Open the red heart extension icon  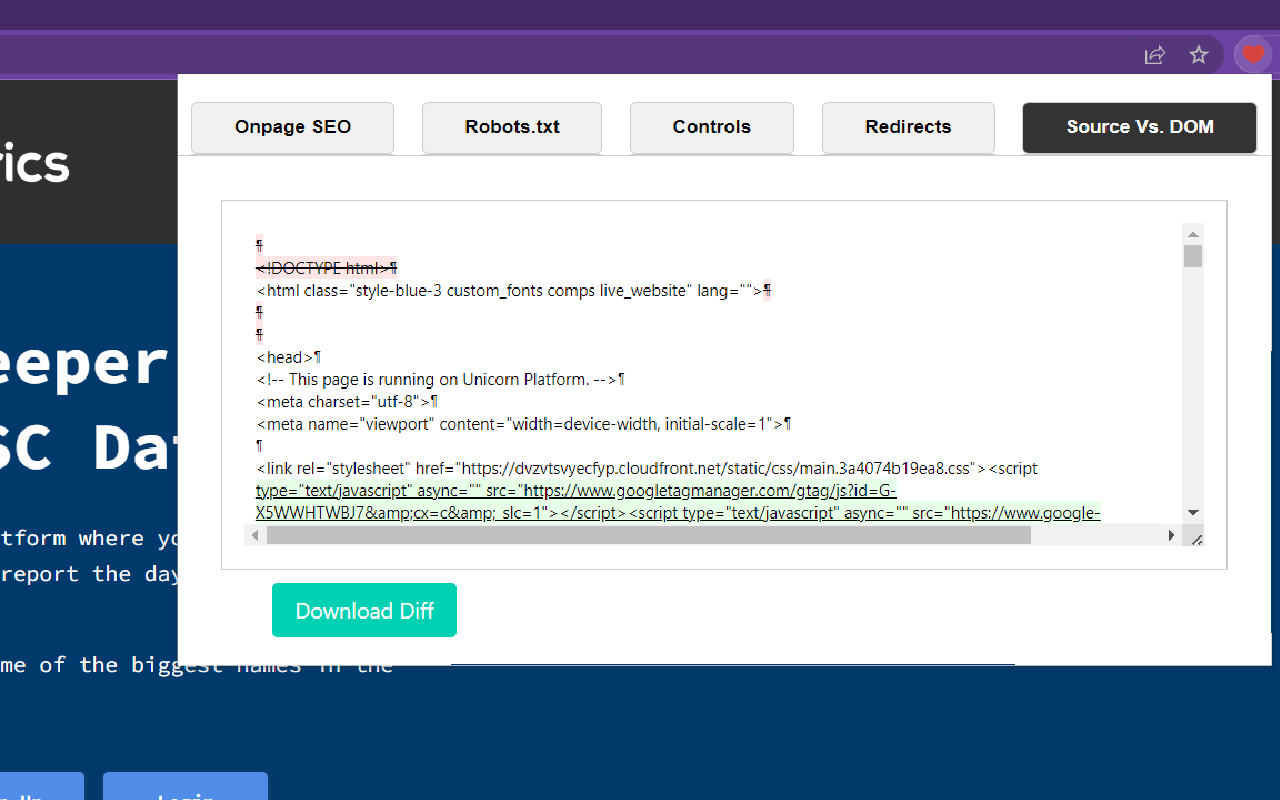pos(1252,55)
